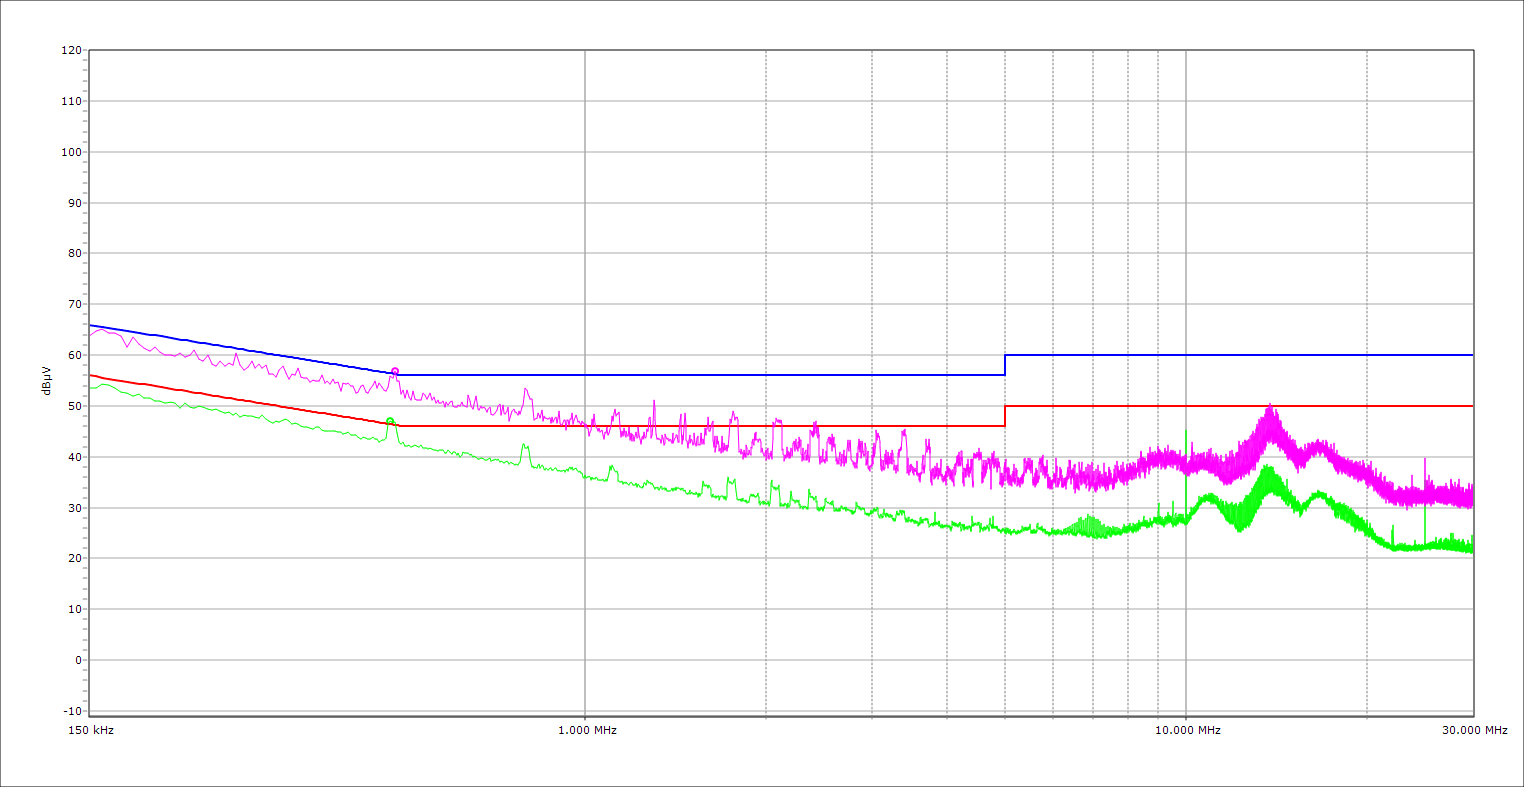Click the 120 value on the y-axis

[71, 51]
